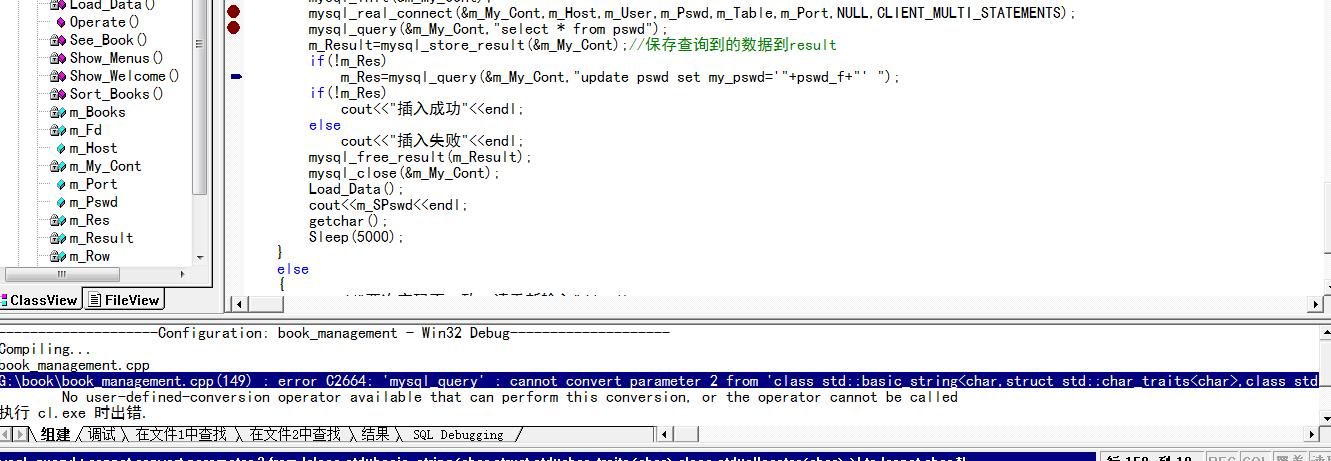Click 'Compiling...' line in output pane
The image size is (1331, 461).
pos(45,349)
